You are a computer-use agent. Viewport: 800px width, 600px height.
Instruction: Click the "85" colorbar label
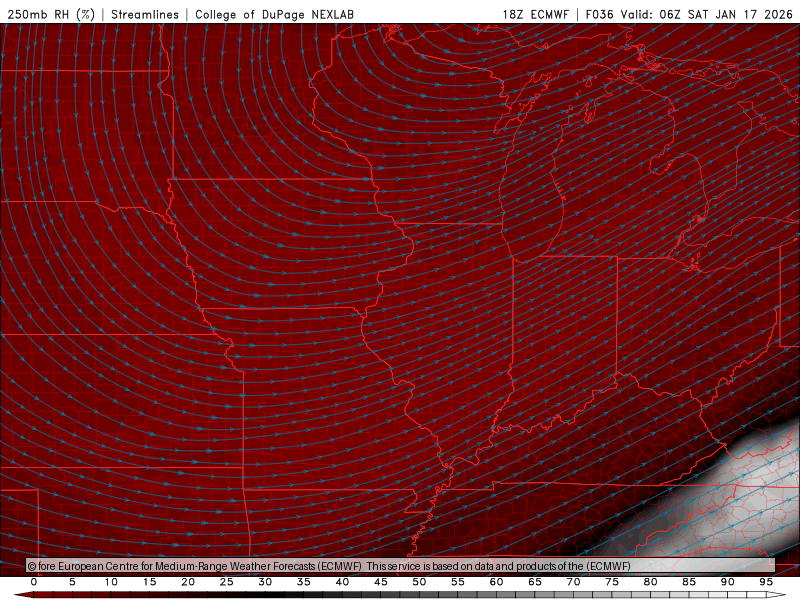(x=689, y=582)
